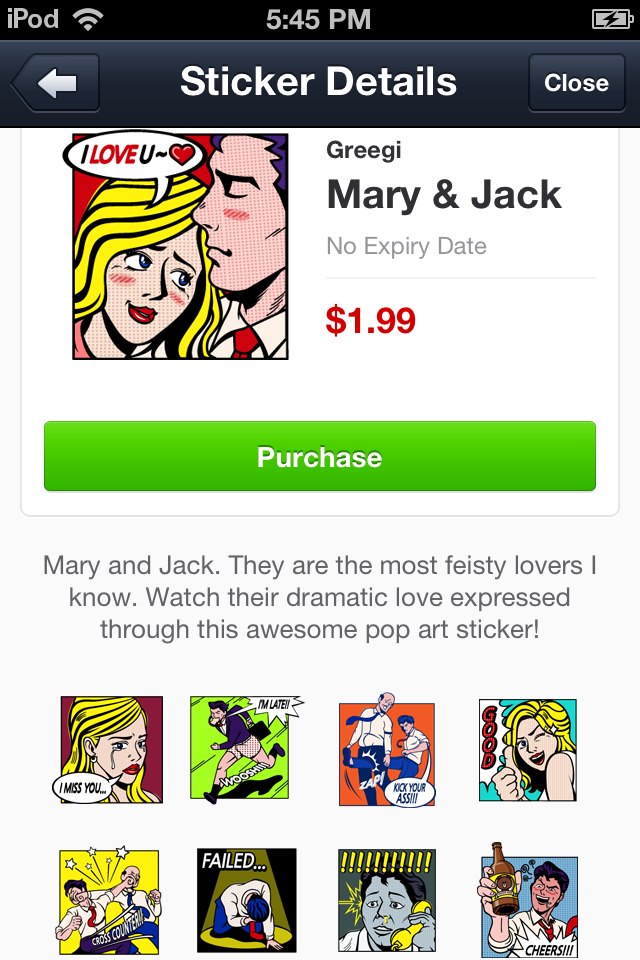The height and width of the screenshot is (960, 640).
Task: Tap the Mary & Jack title text
Action: [444, 195]
